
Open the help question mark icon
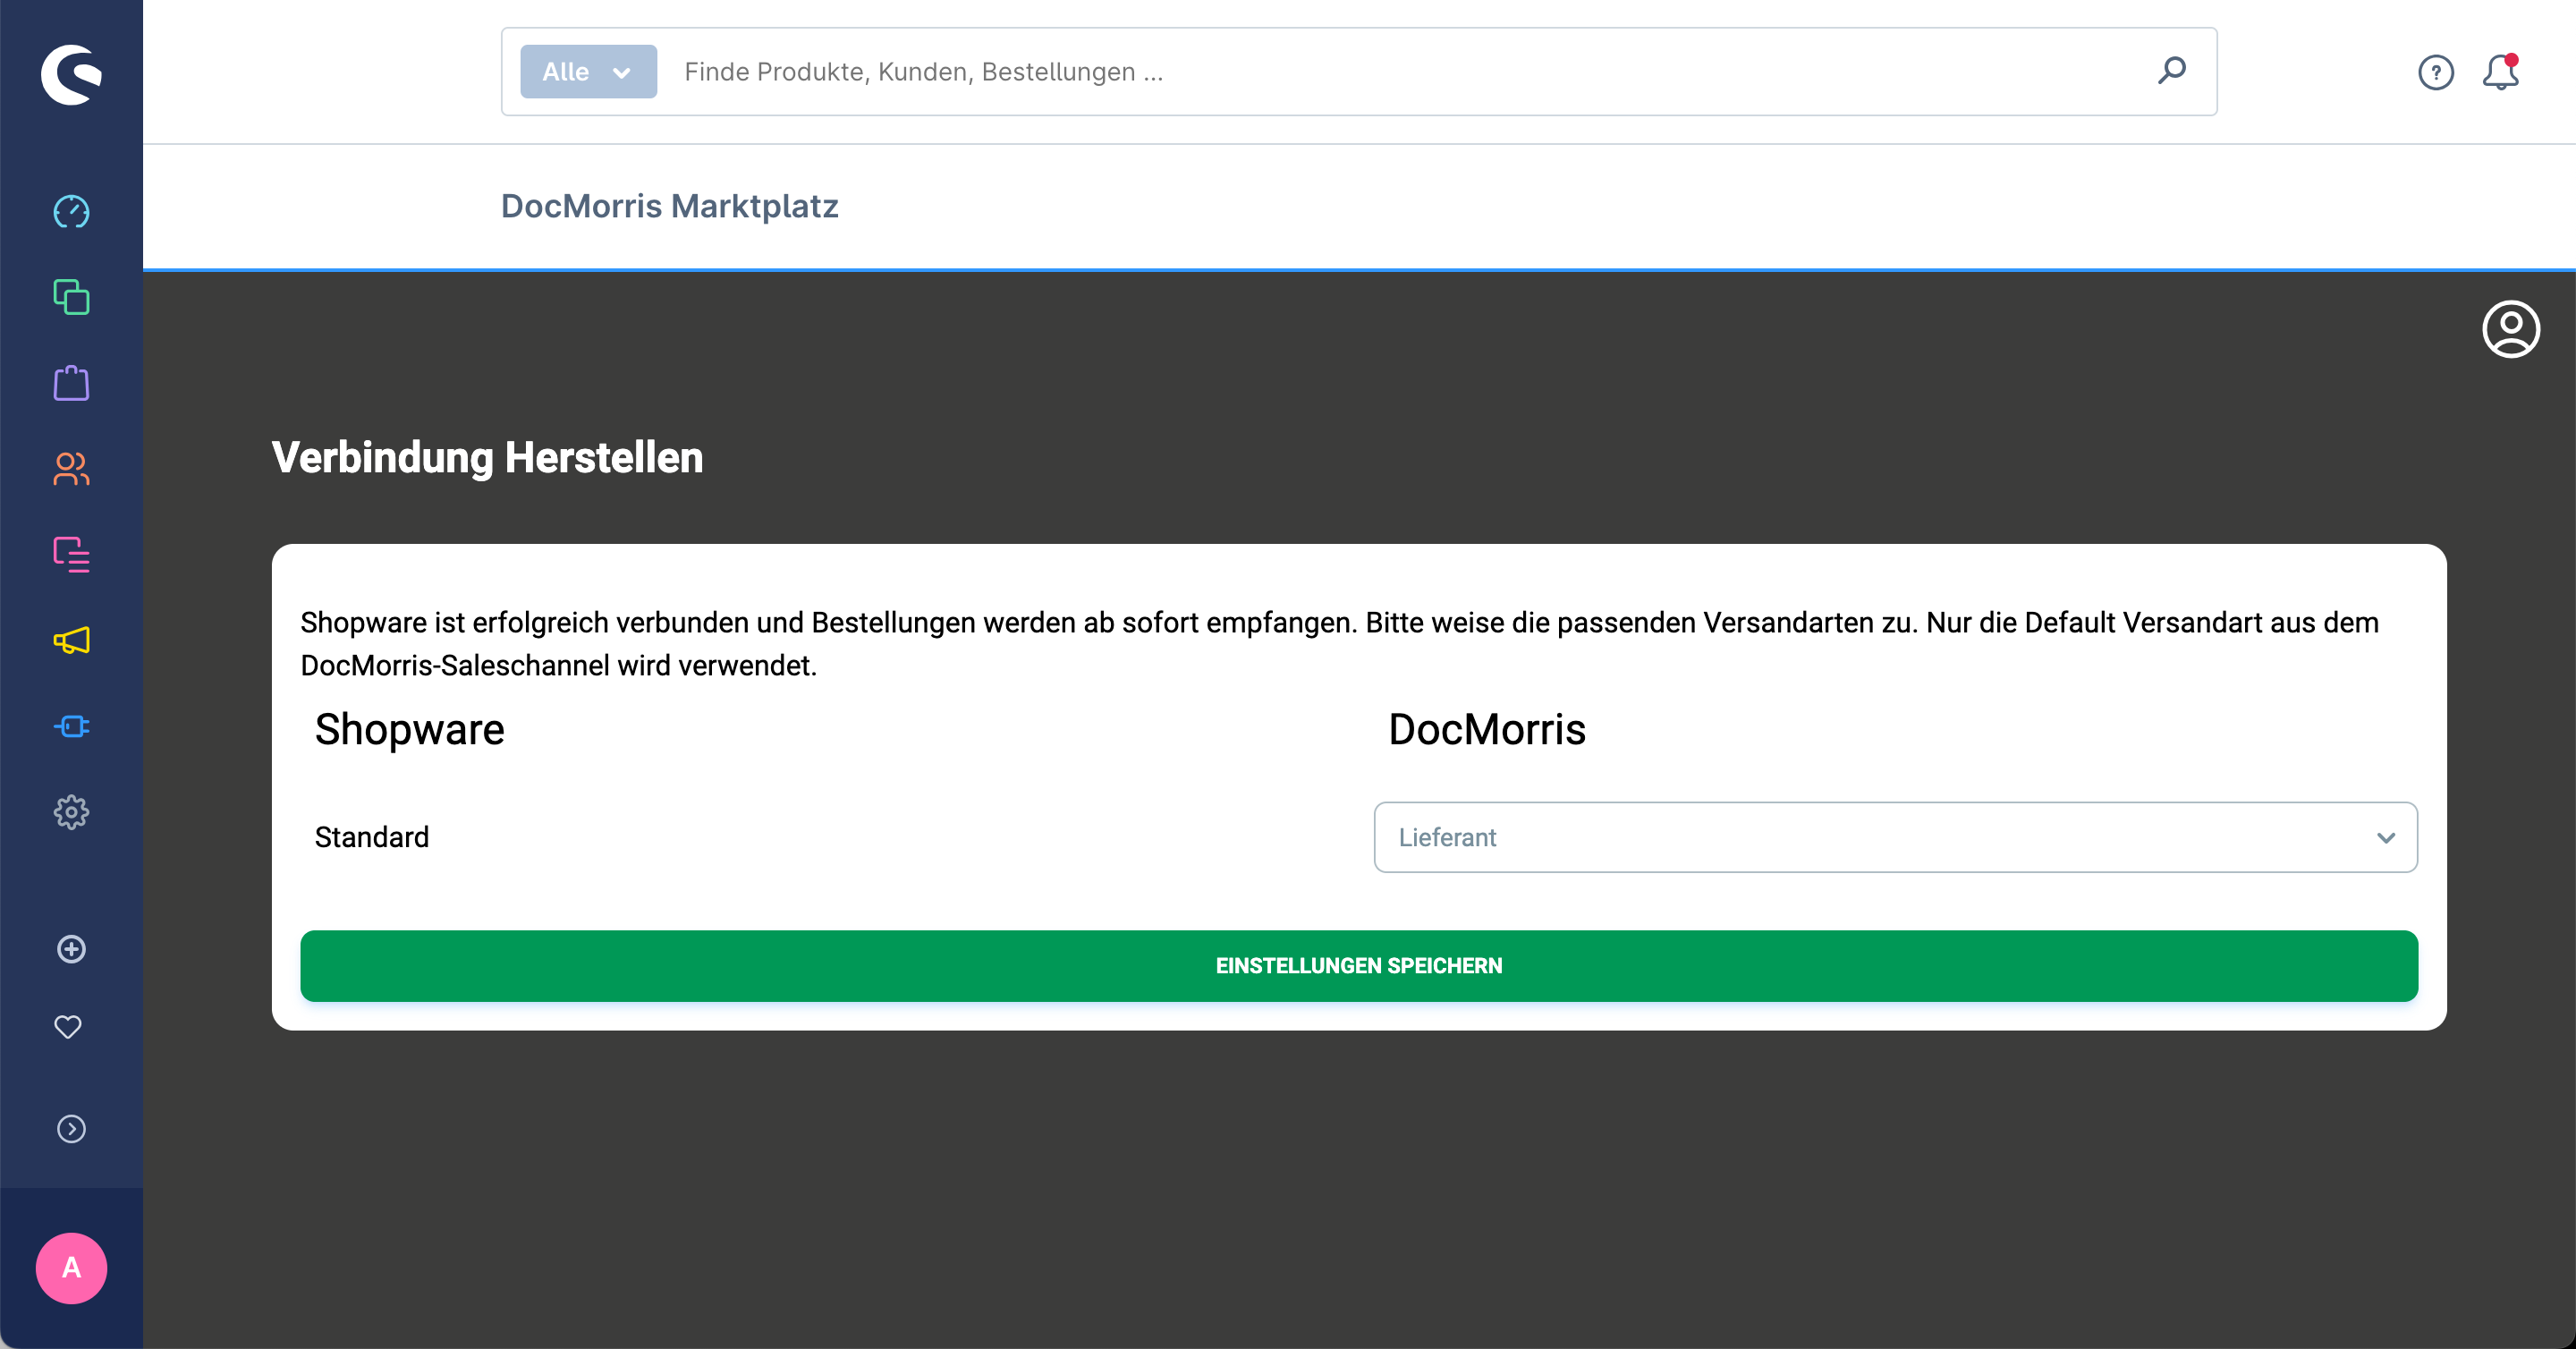click(x=2436, y=72)
